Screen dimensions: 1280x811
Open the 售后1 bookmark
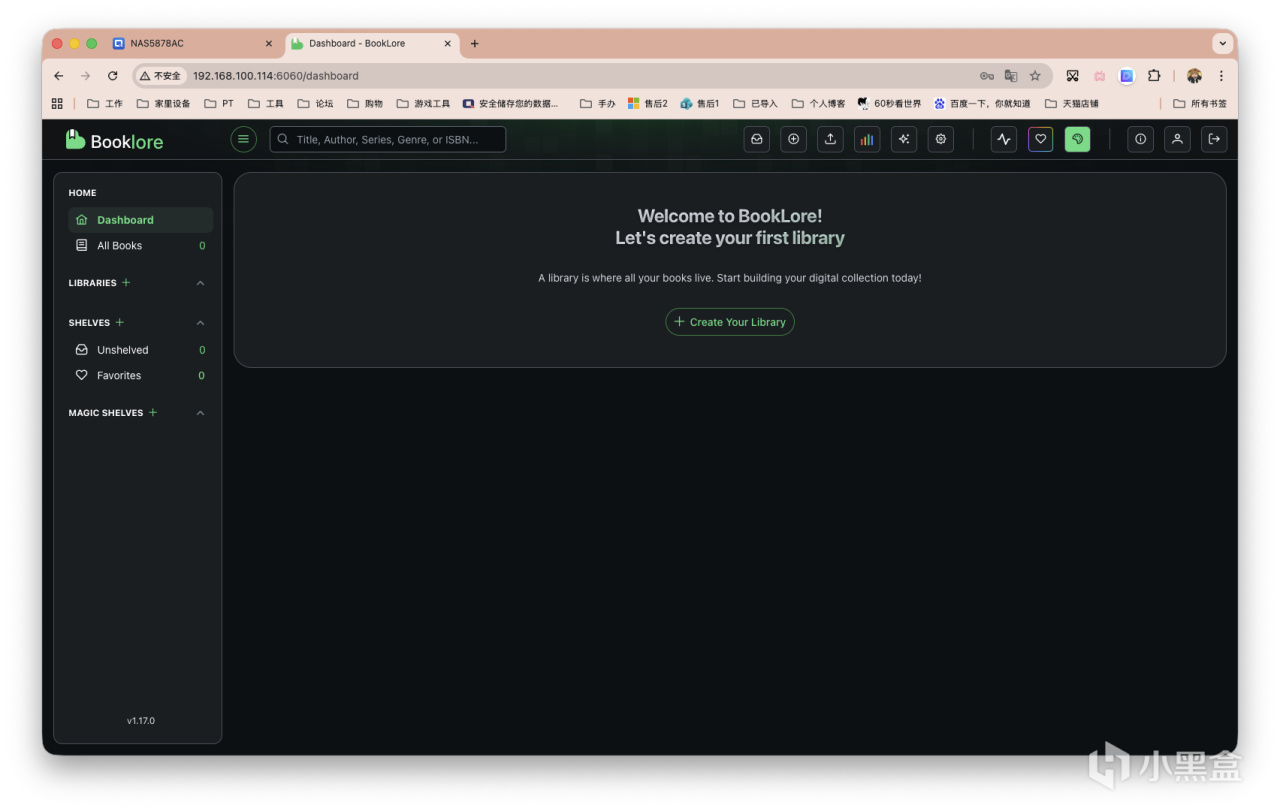(699, 103)
